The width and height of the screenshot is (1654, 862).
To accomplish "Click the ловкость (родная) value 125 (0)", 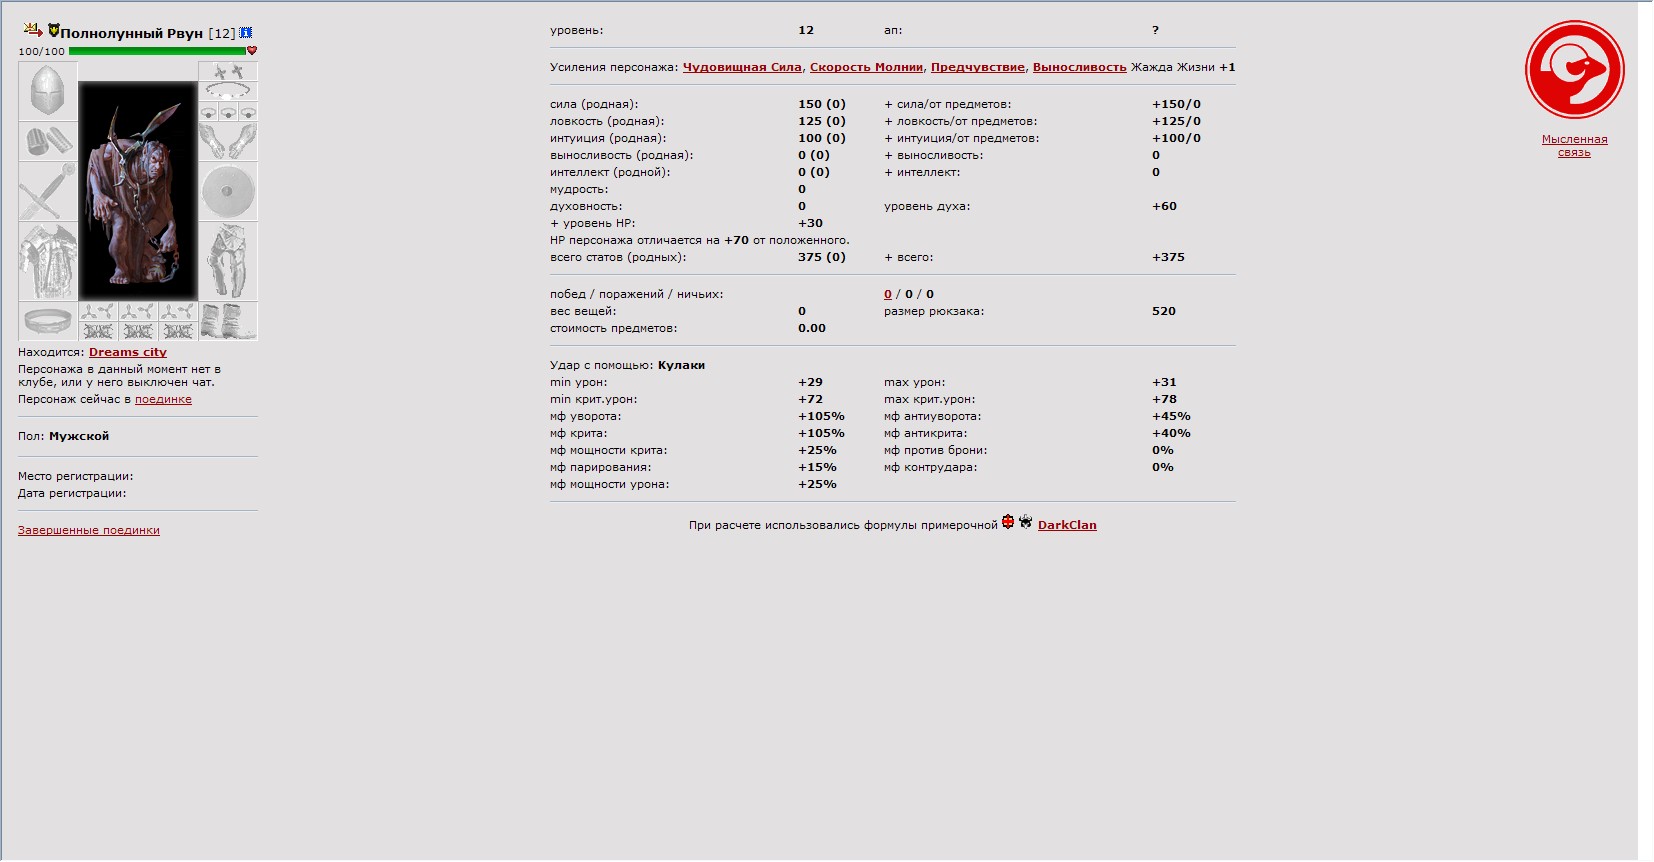I will tap(822, 121).
